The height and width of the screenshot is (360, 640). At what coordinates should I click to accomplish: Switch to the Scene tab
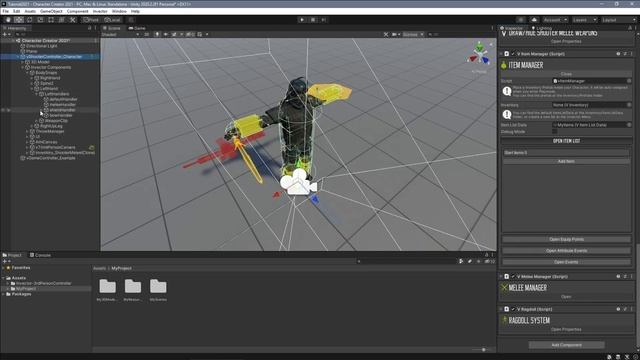[x=111, y=28]
